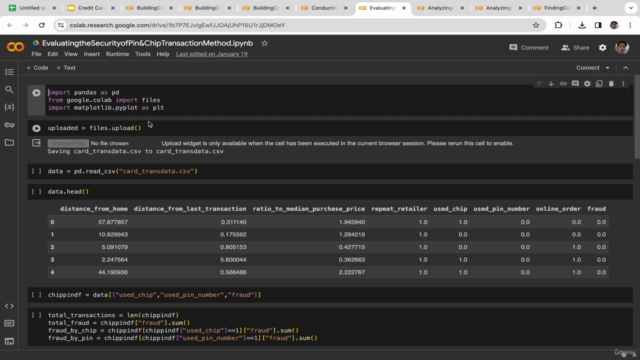Clear output icon of upload cell
640x360 pixels.
point(36,143)
